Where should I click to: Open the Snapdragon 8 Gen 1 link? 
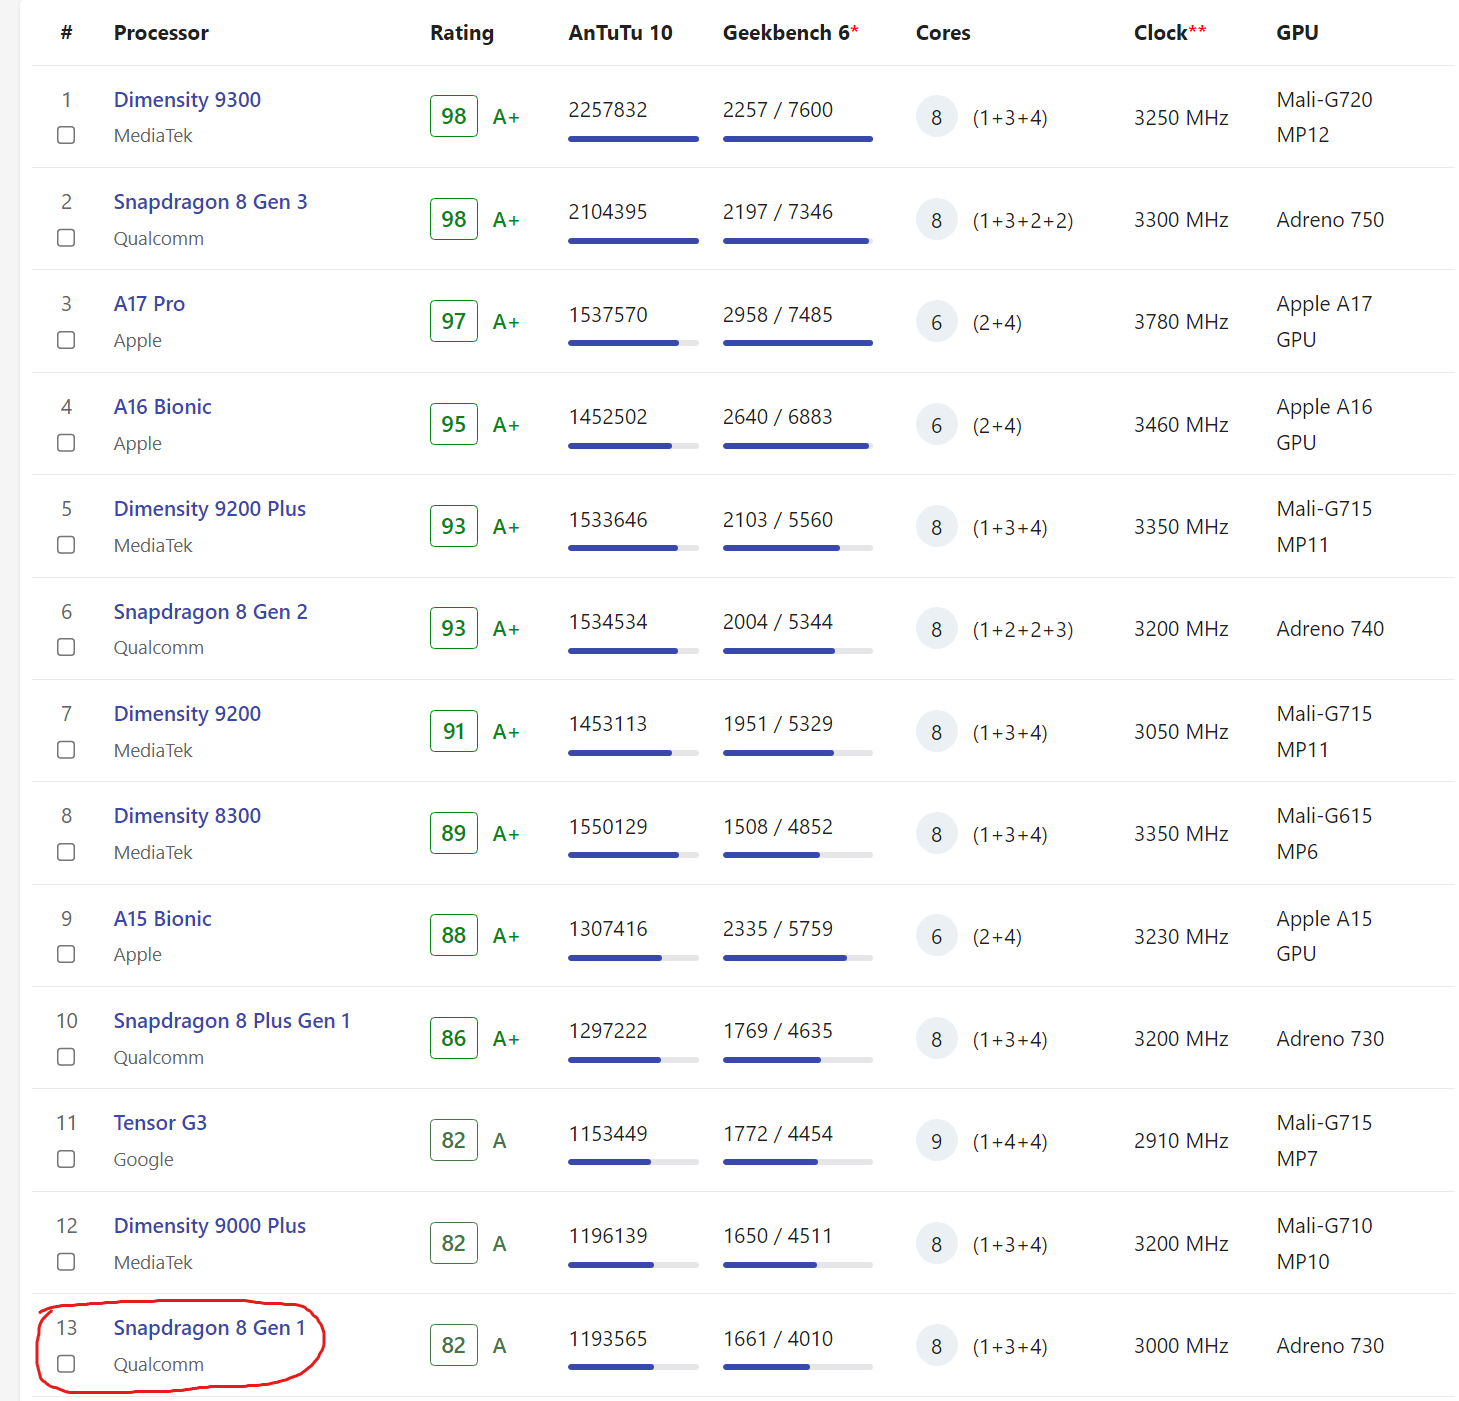coord(209,1328)
